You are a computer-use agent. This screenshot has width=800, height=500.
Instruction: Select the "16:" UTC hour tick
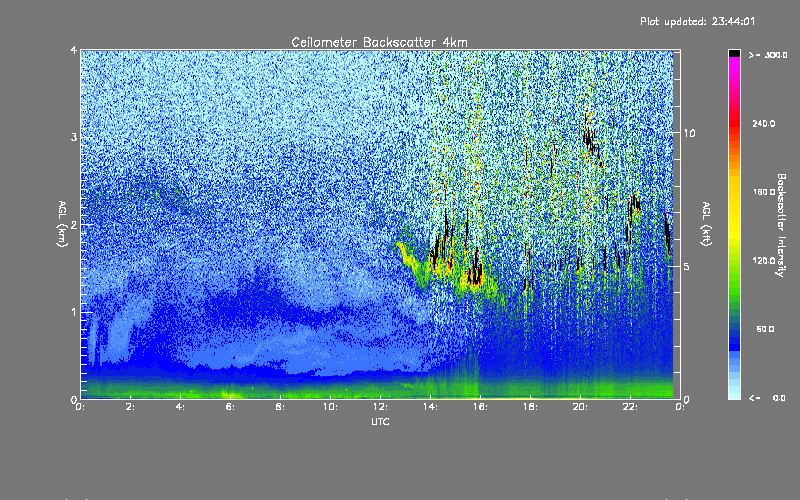[x=481, y=407]
